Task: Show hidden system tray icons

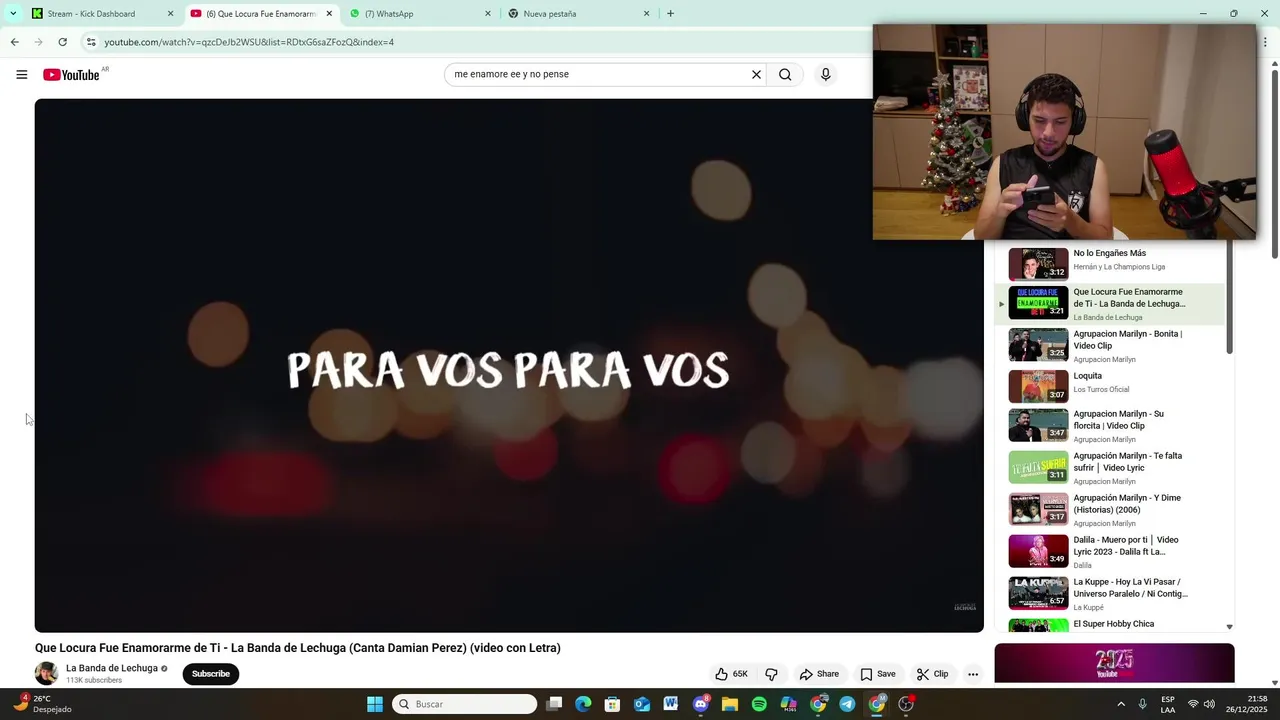Action: click(1120, 704)
